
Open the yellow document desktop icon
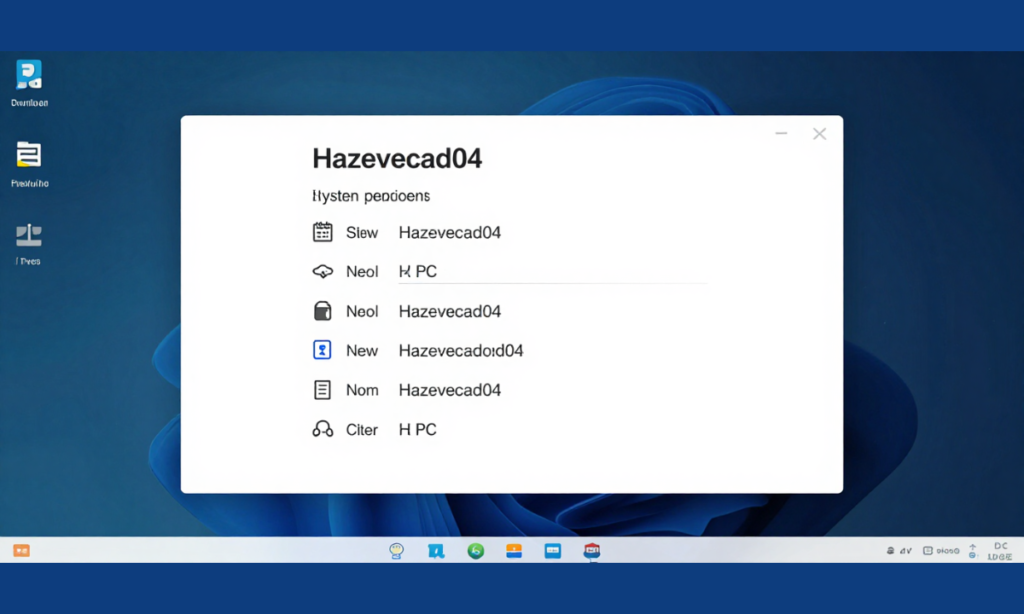click(x=29, y=155)
